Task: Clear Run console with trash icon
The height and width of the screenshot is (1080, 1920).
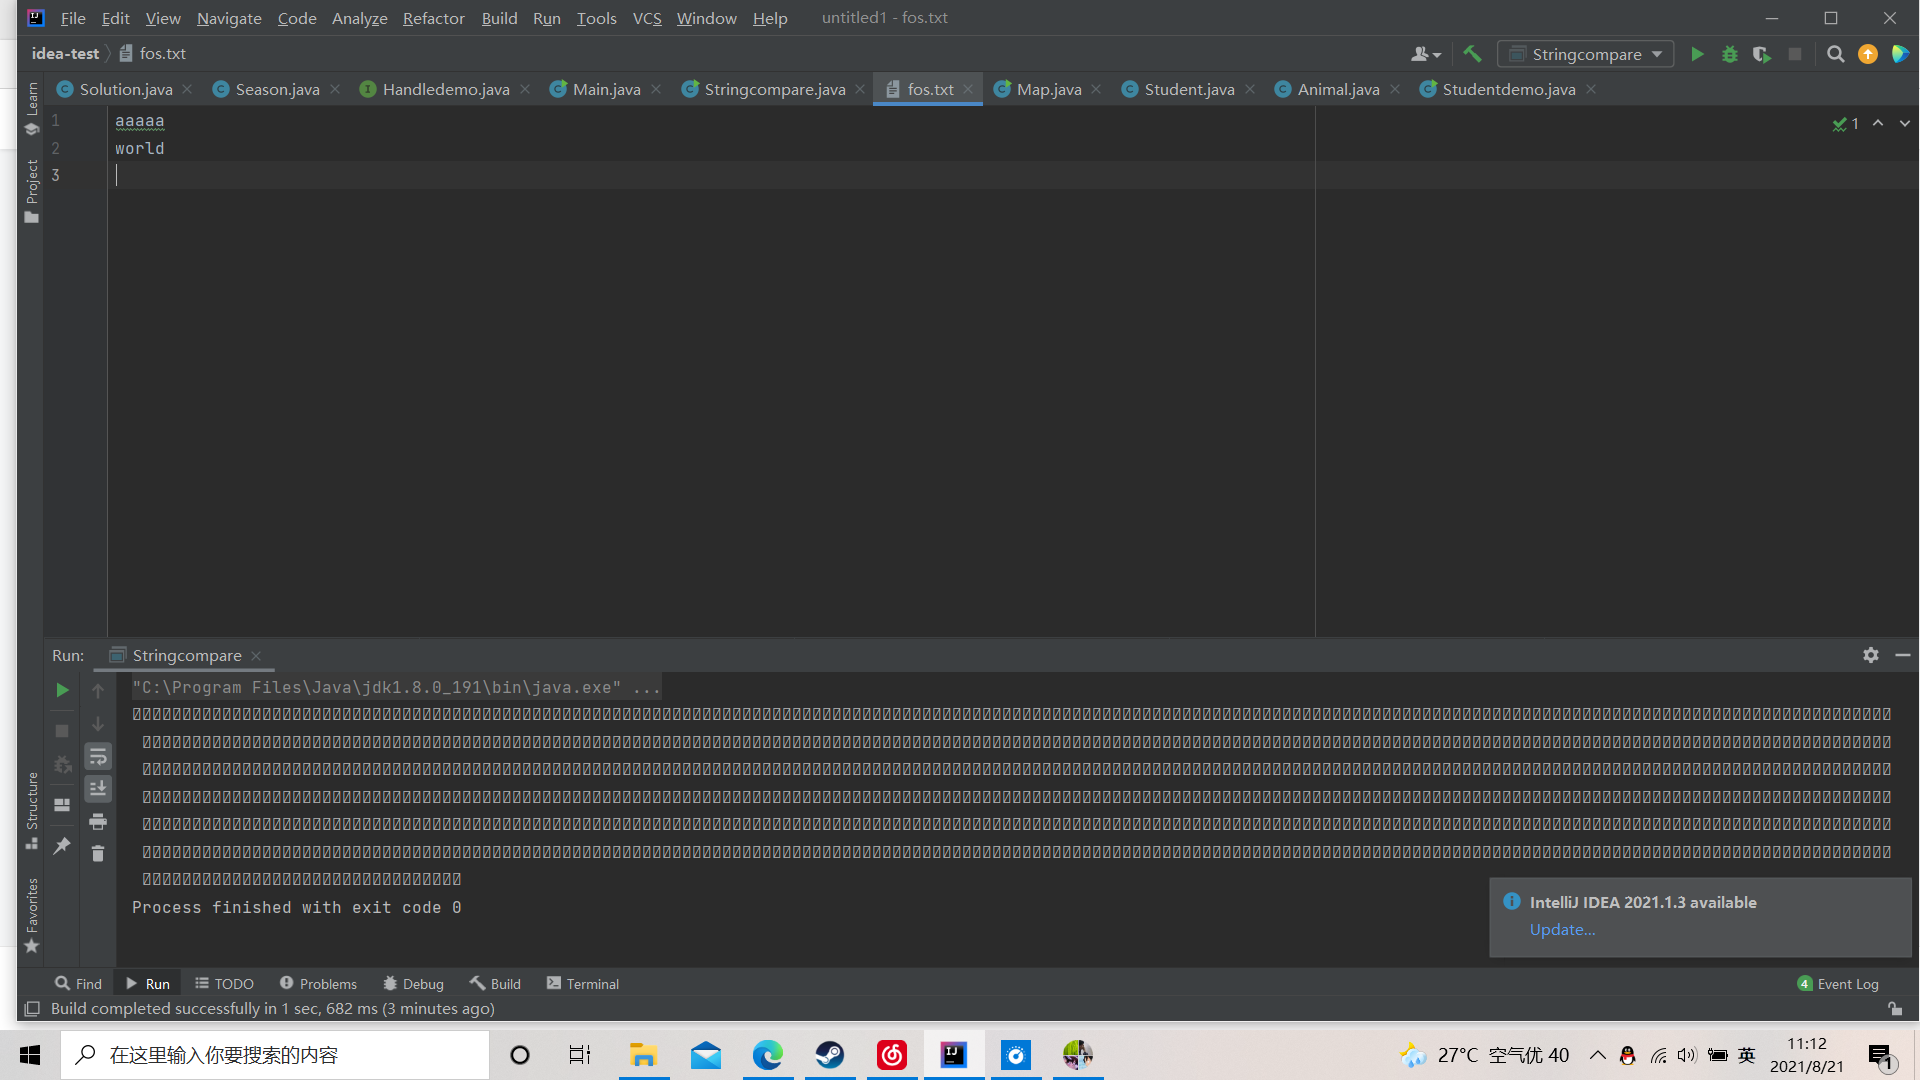Action: pos(98,854)
